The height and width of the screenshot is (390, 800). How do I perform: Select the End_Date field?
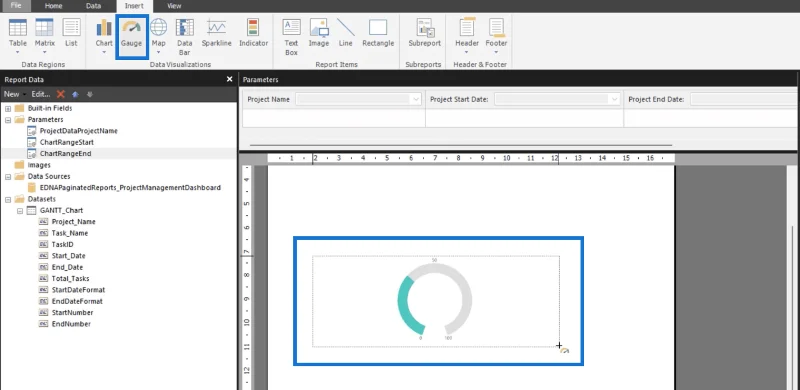67,267
